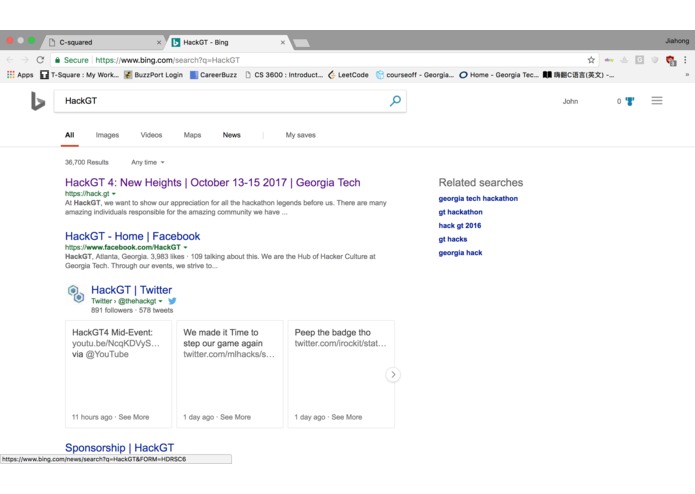Expand hack.gt URL dropdown arrow
Screen dimensions: 695x494
[114, 194]
